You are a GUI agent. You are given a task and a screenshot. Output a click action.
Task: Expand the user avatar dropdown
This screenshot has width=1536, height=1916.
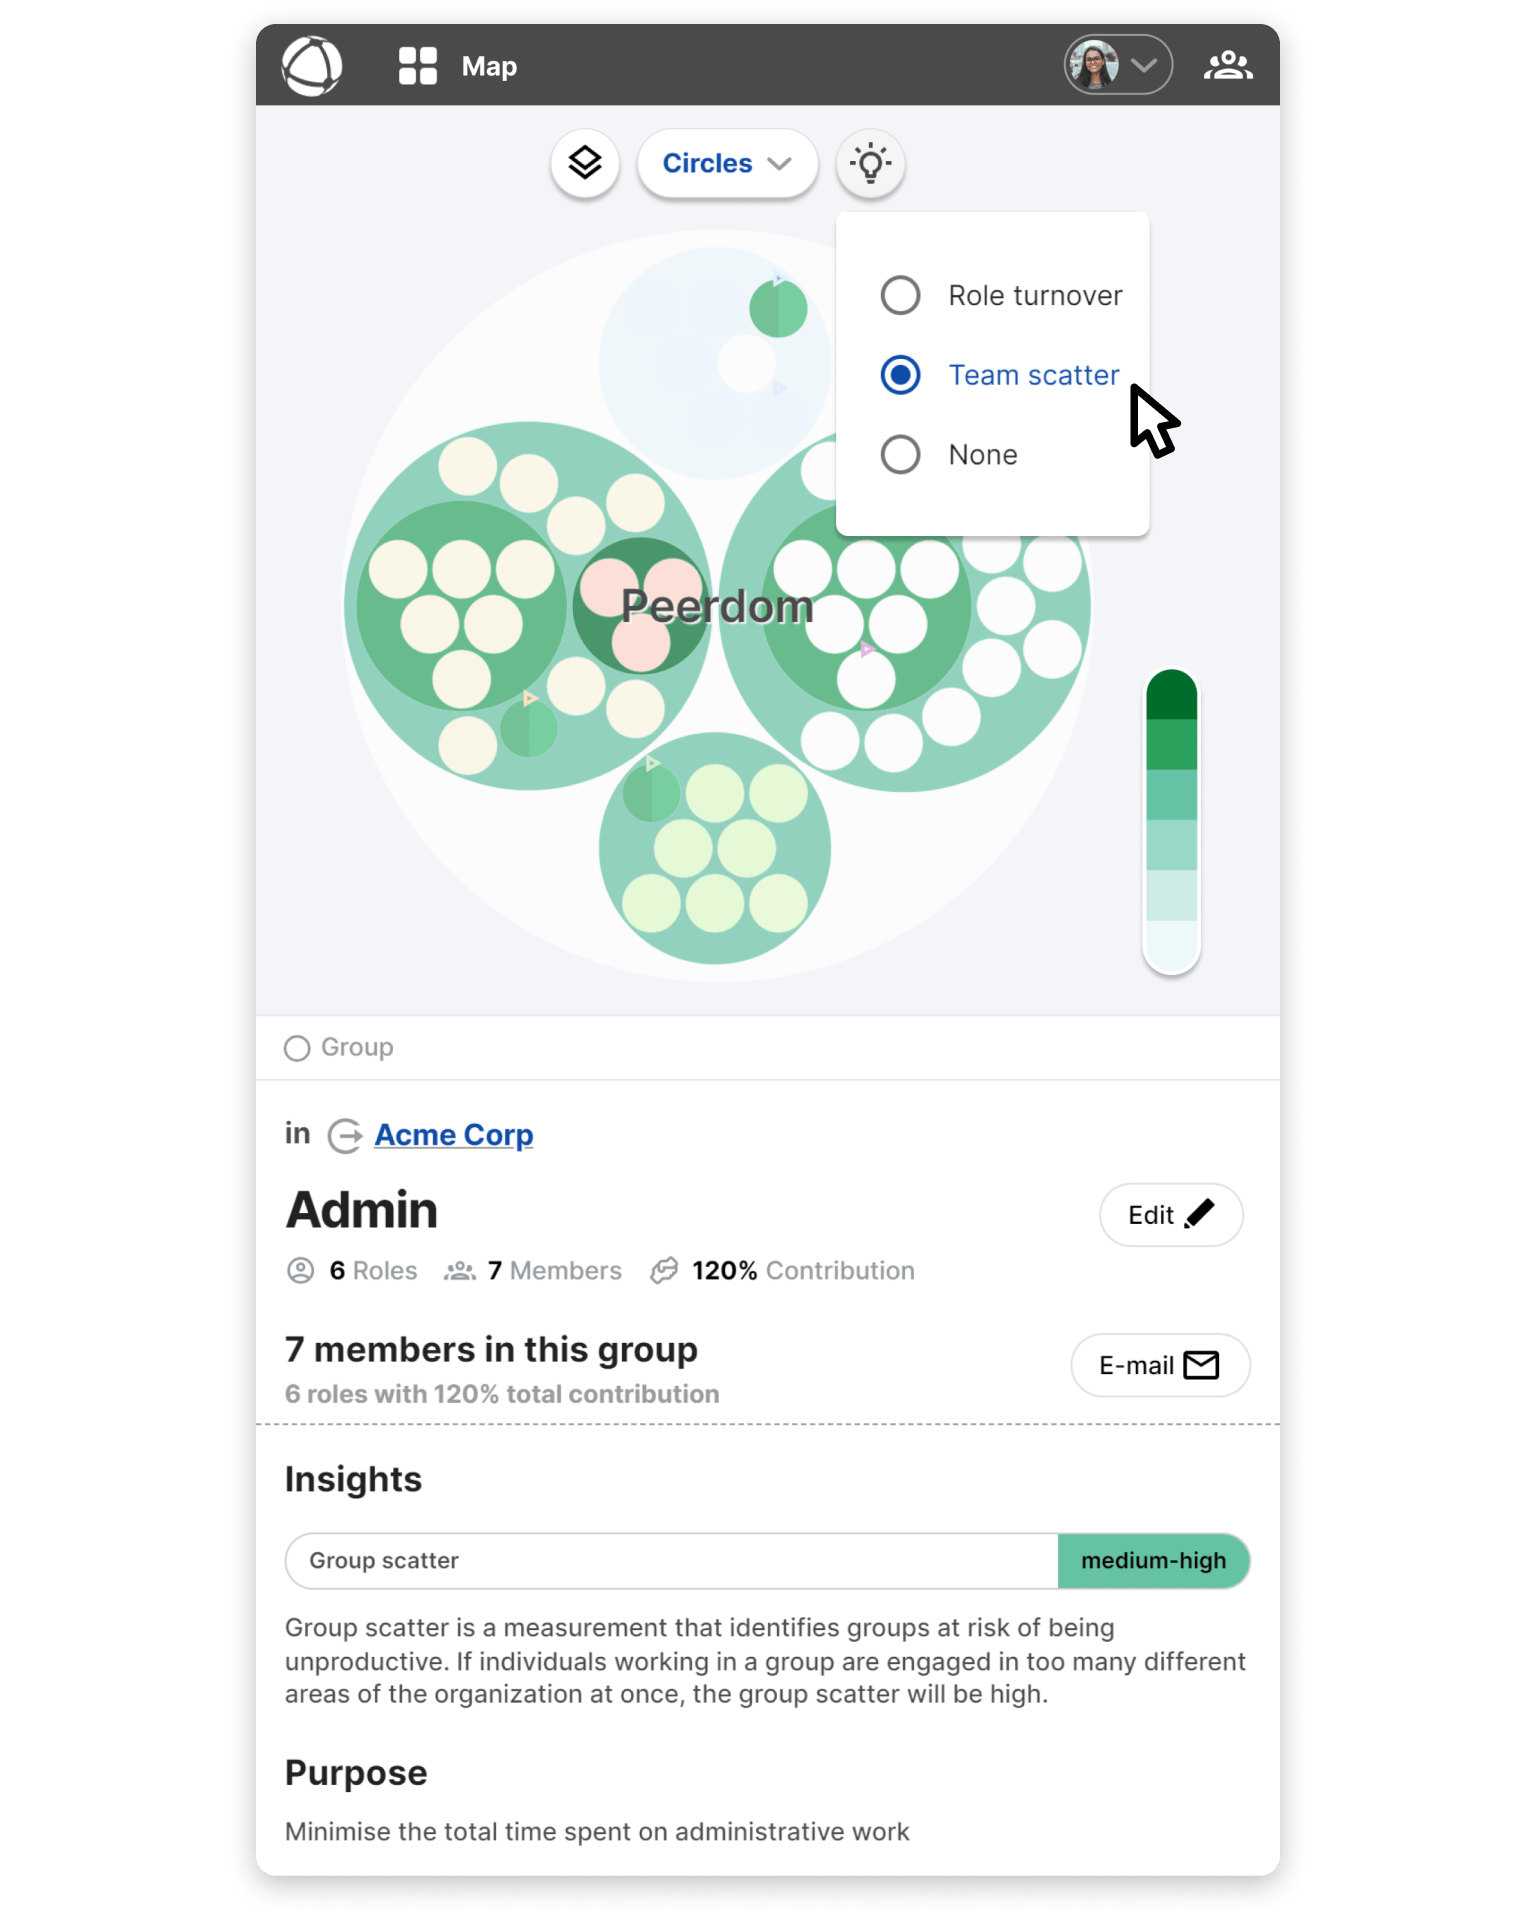1117,66
